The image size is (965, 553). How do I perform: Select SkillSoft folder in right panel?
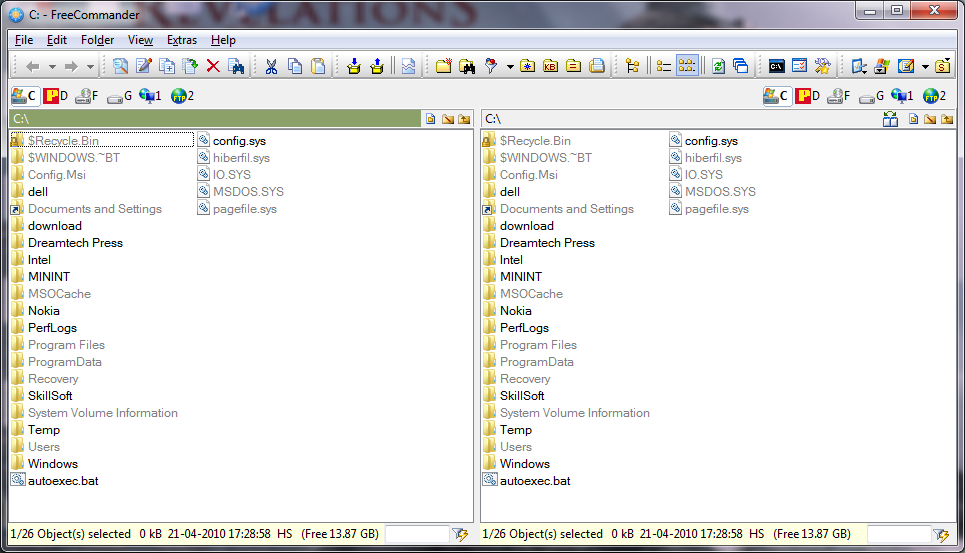[514, 396]
